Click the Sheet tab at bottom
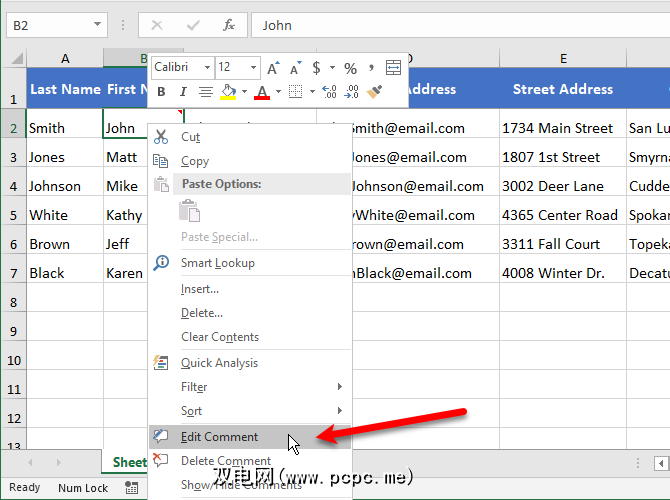Viewport: 670px width, 500px height. point(125,462)
